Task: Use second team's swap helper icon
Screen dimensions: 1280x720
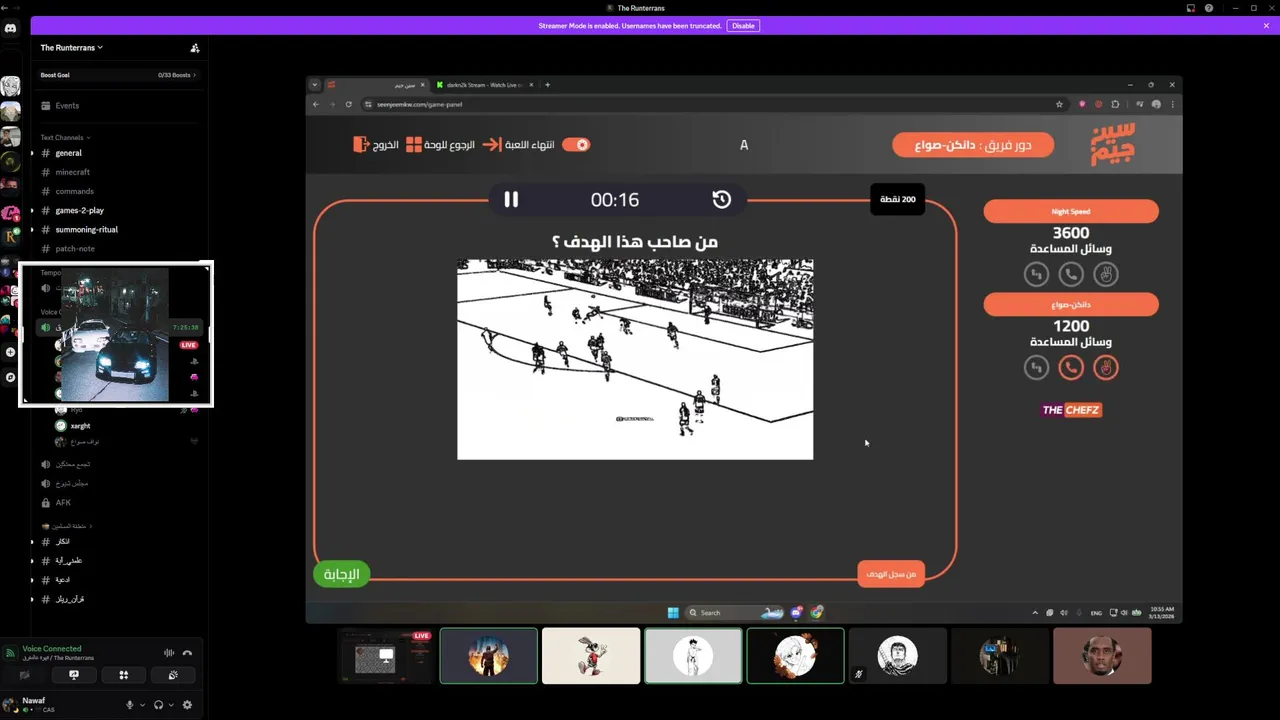Action: pyautogui.click(x=1036, y=368)
